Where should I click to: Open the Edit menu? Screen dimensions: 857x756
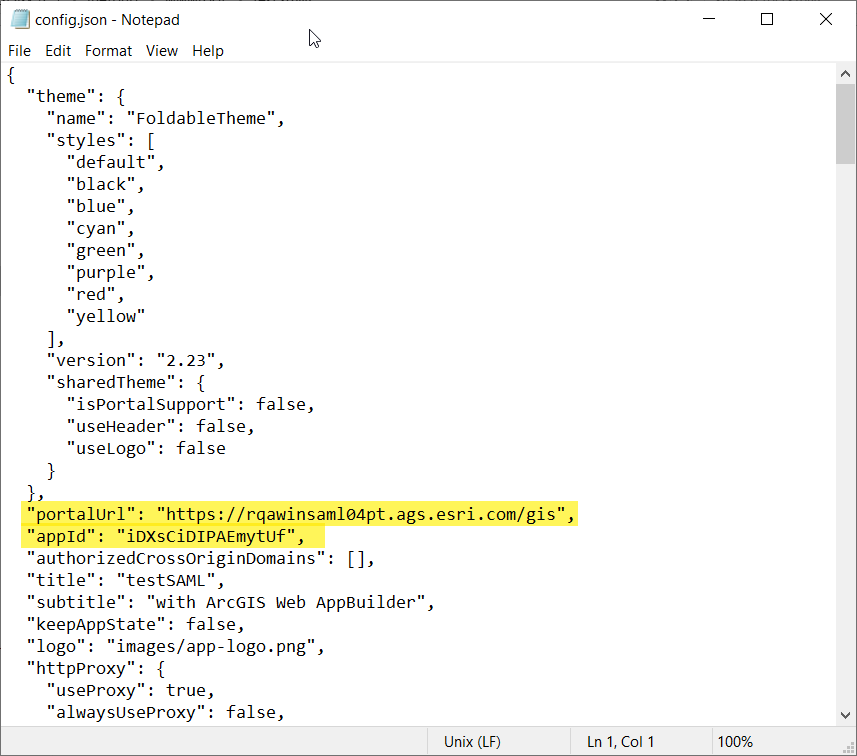(58, 51)
